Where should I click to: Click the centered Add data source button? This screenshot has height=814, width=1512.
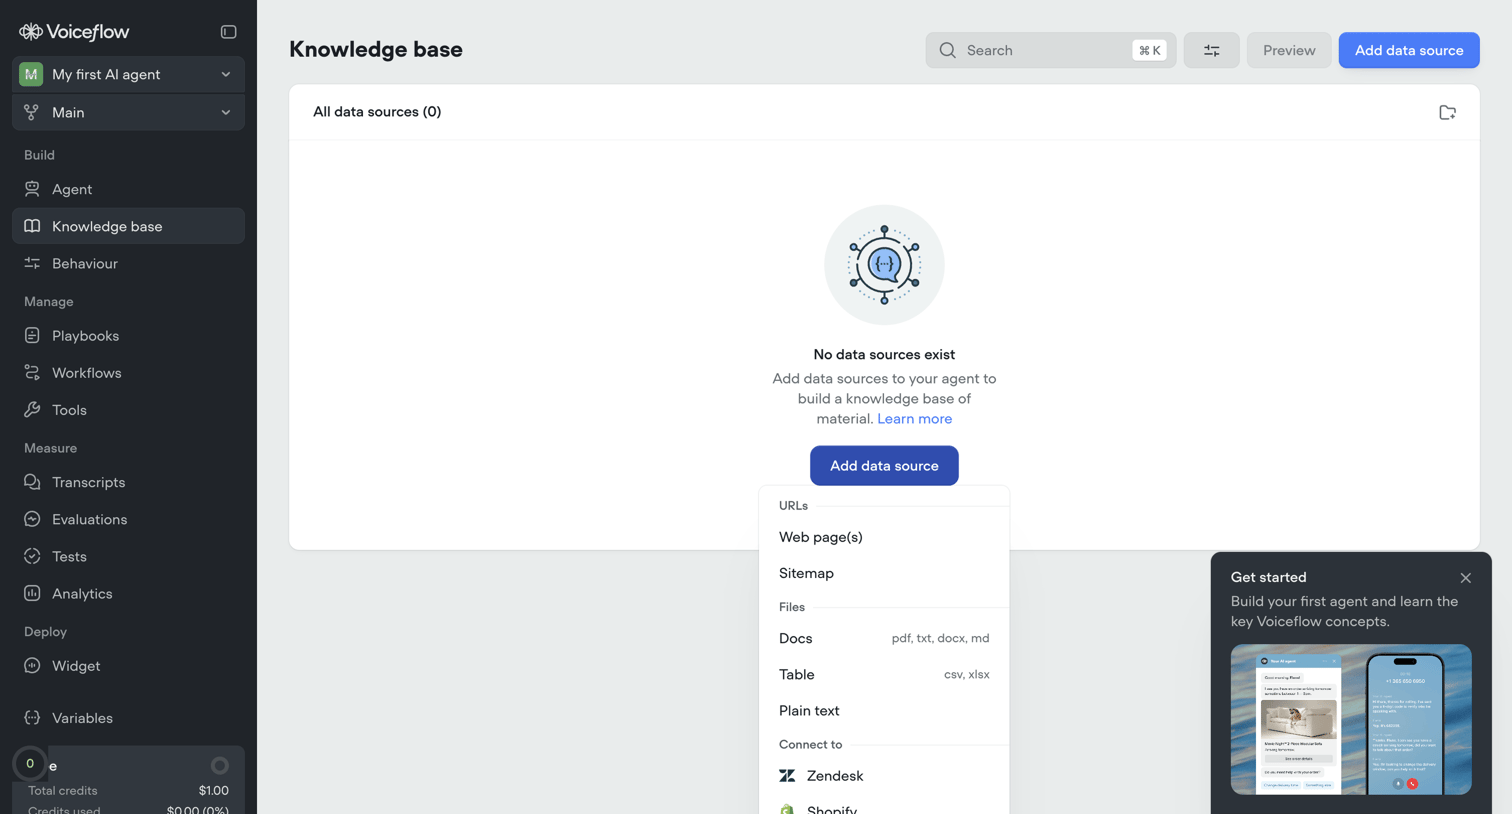click(x=884, y=466)
